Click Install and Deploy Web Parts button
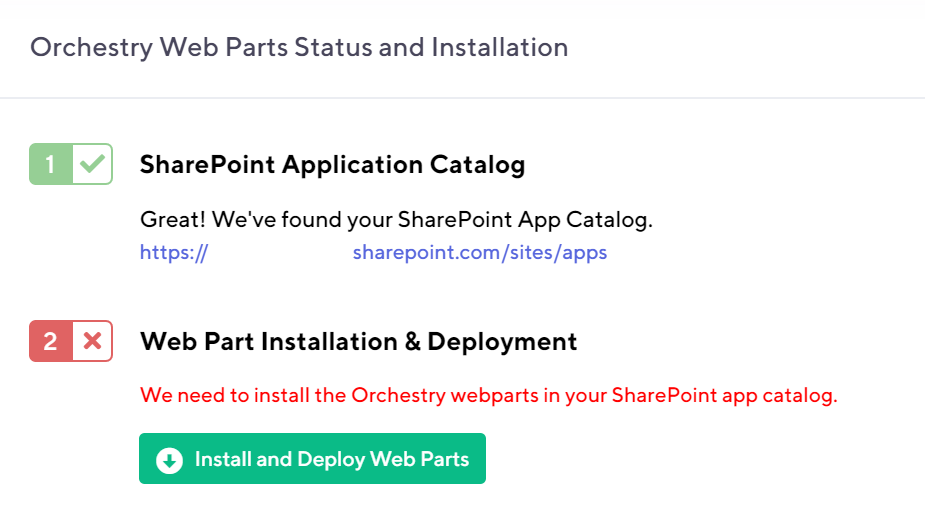This screenshot has width=925, height=520. click(x=312, y=459)
